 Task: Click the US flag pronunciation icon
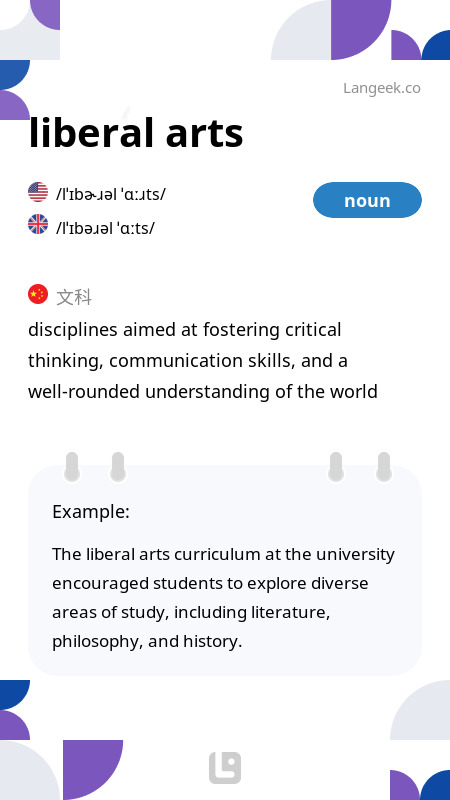click(38, 192)
